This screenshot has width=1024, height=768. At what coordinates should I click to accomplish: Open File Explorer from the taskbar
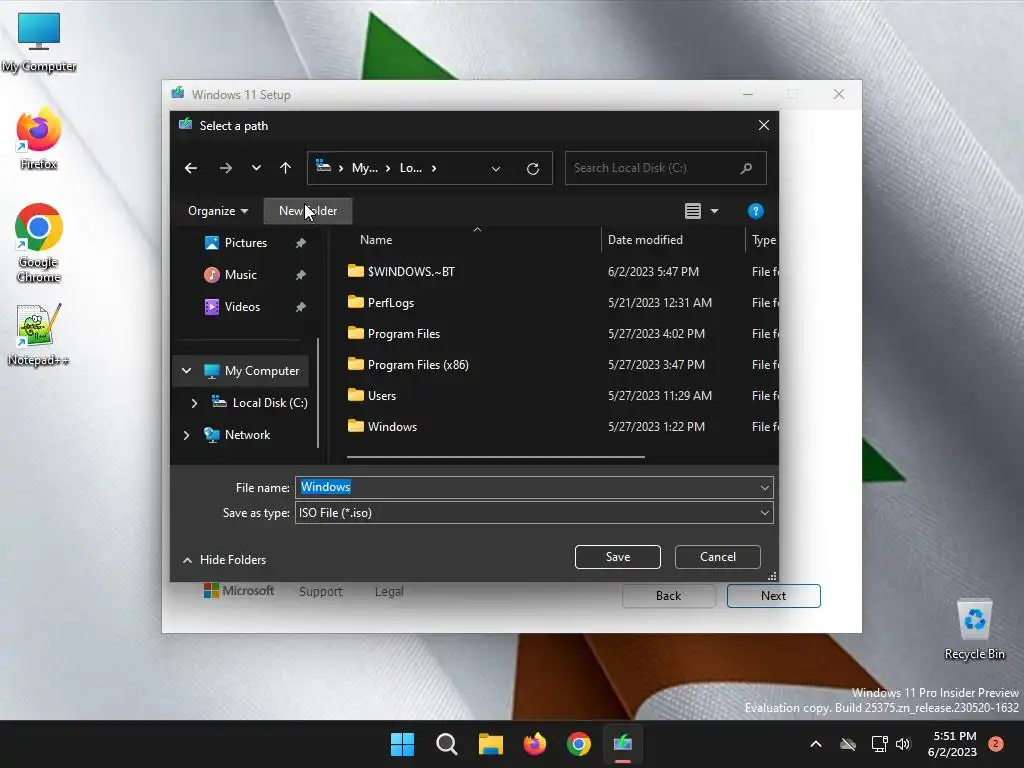490,744
